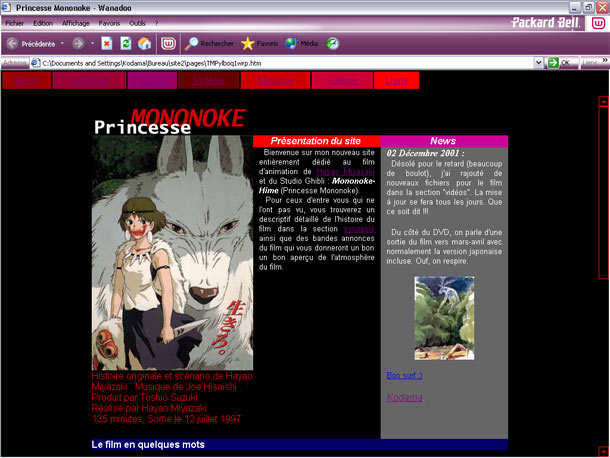Click the forest illustration thumbnail in News
610x458 pixels.
(444, 318)
